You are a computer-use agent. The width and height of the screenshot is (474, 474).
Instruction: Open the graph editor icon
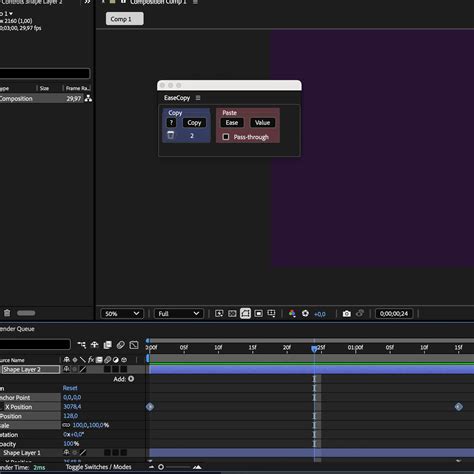coord(134,345)
